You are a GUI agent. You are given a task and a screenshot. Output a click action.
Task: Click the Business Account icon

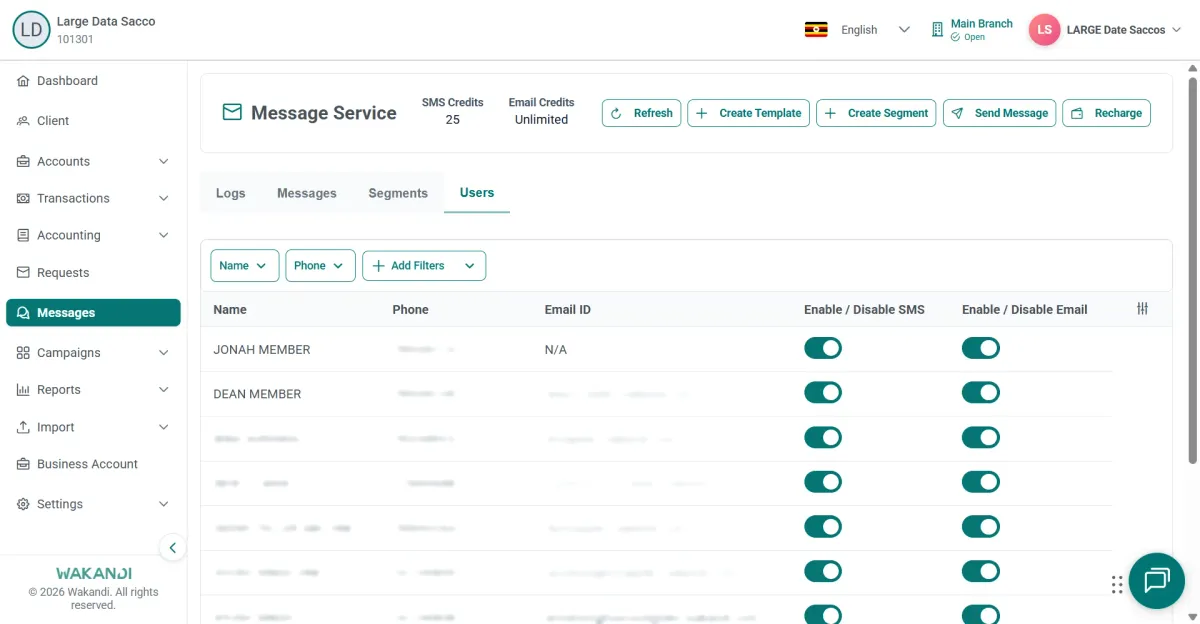click(23, 464)
